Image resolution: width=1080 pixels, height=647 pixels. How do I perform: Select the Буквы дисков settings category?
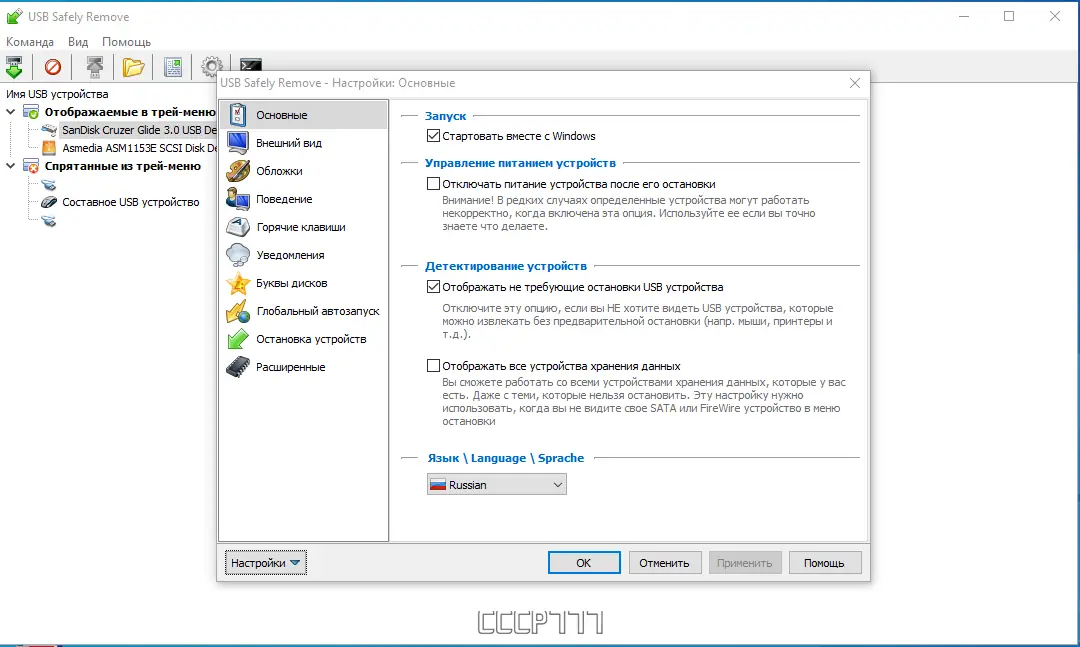[303, 283]
